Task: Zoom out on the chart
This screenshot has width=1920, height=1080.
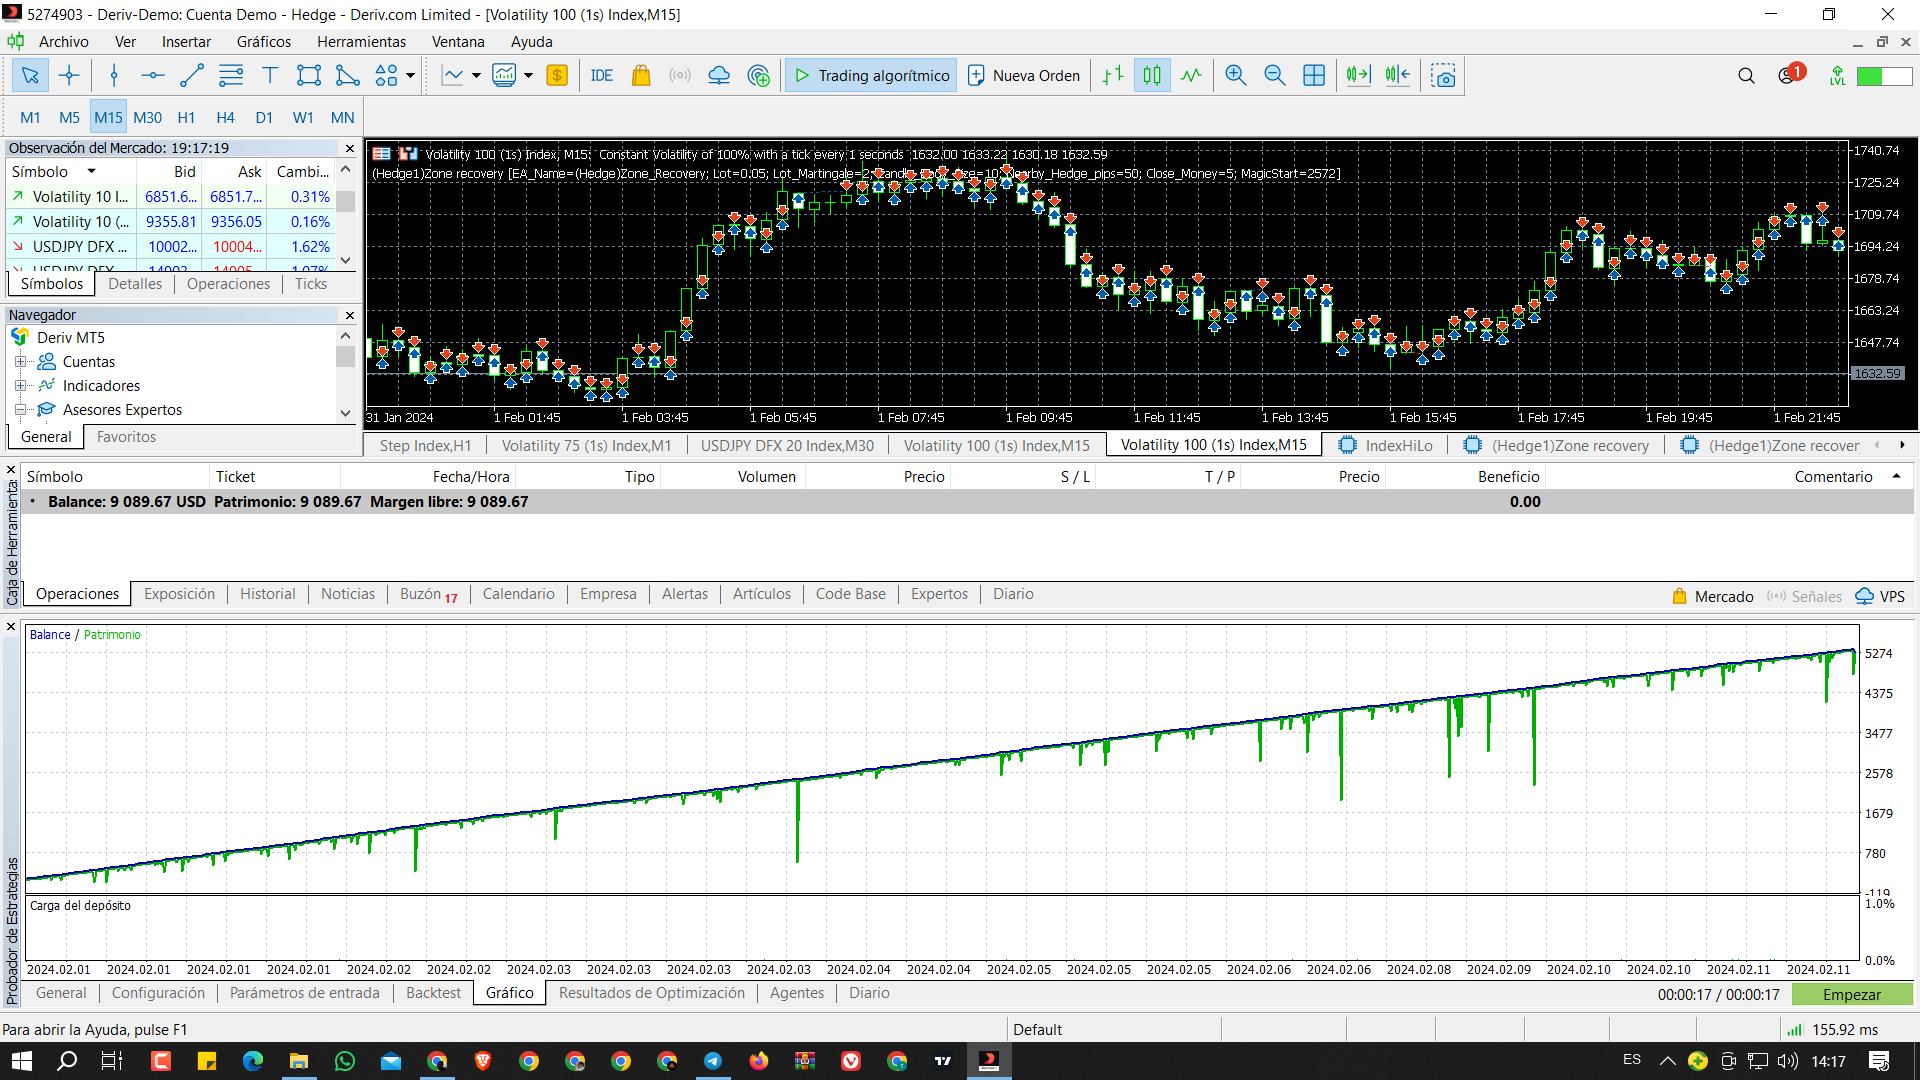Action: 1275,76
